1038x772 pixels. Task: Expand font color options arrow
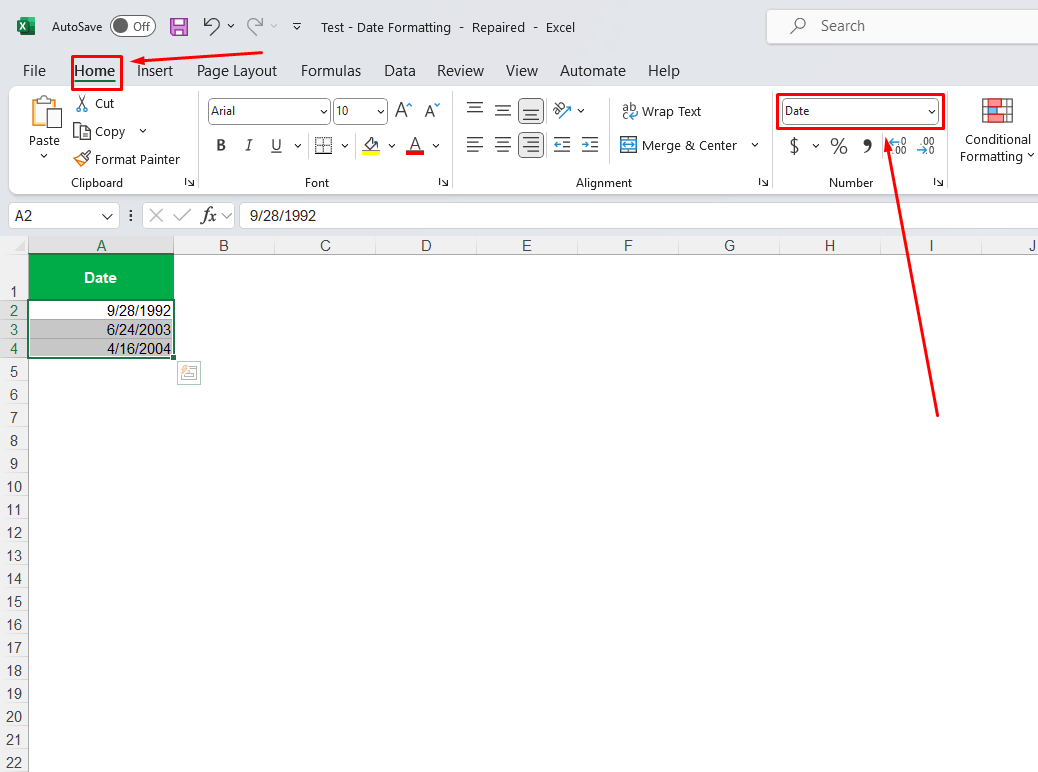(x=436, y=146)
